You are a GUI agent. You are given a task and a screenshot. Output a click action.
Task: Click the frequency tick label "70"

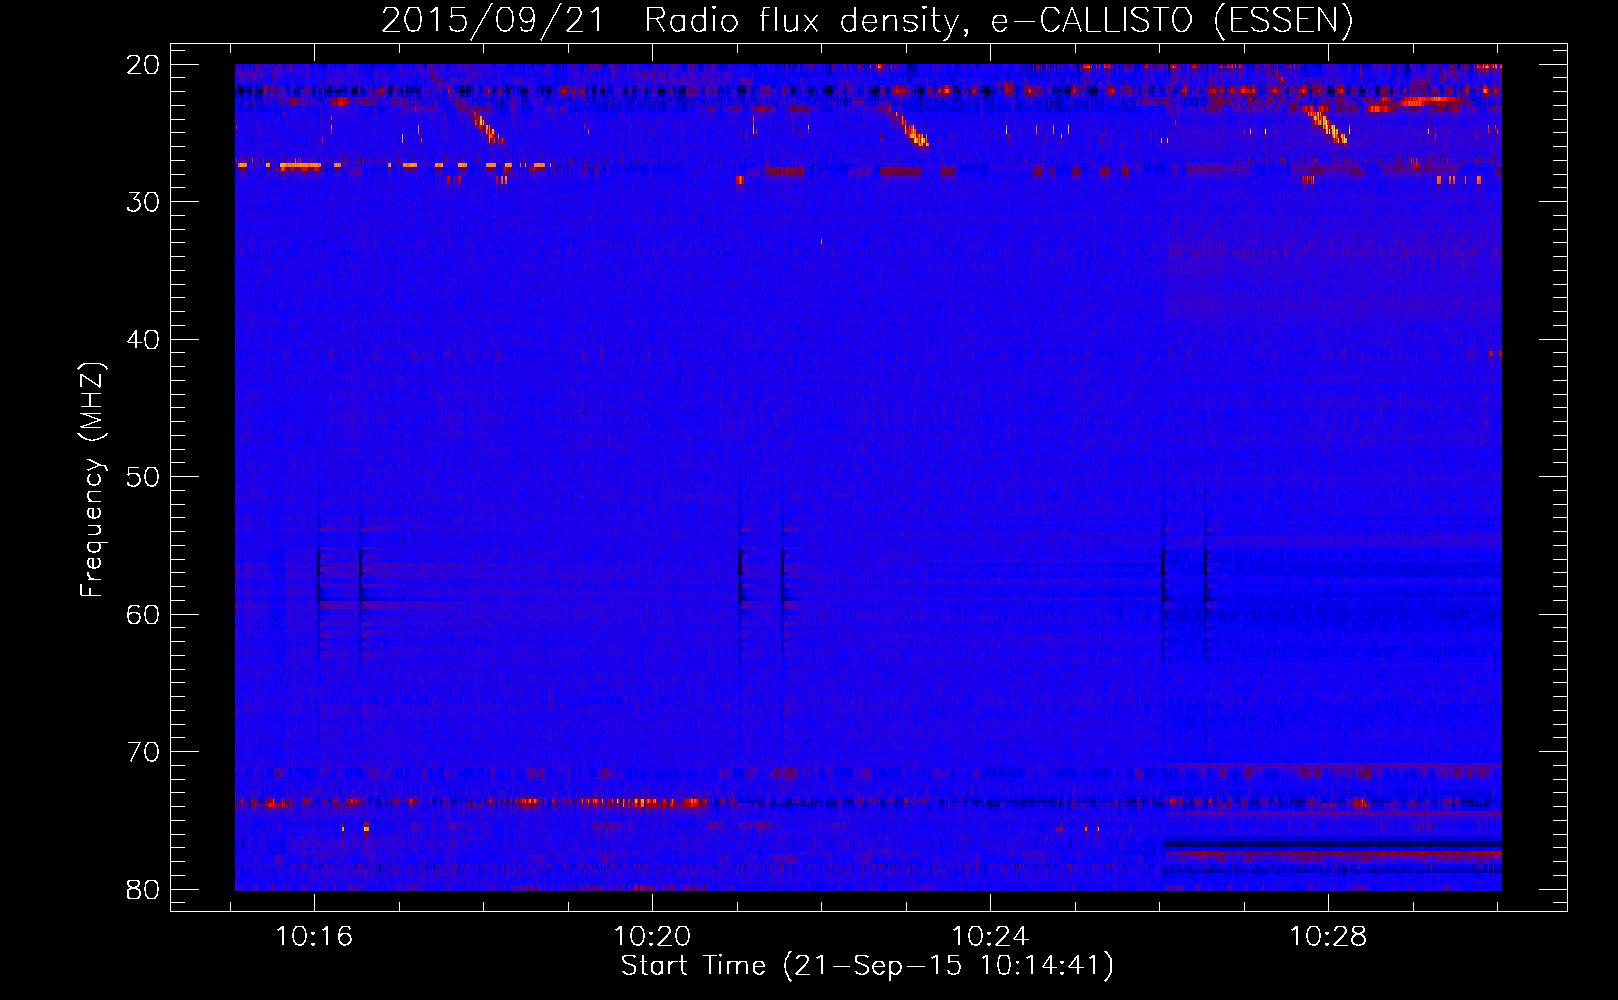pos(144,752)
